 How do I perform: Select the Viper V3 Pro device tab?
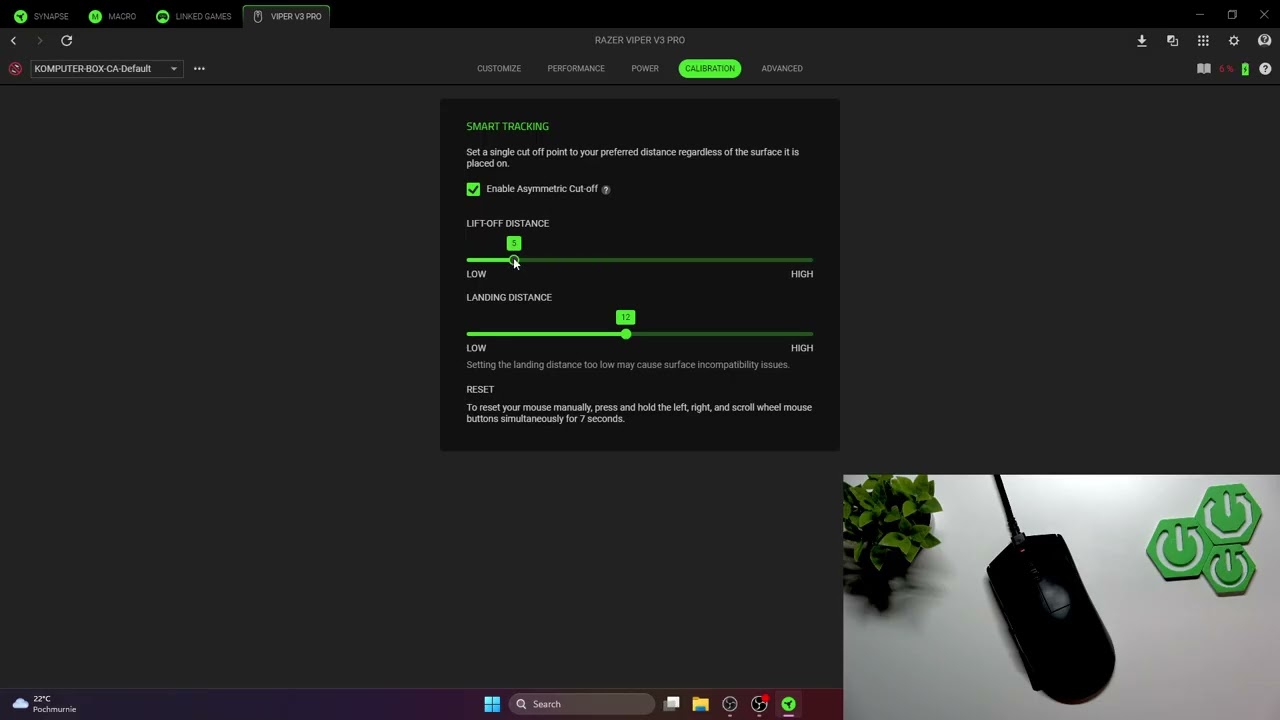(x=286, y=16)
